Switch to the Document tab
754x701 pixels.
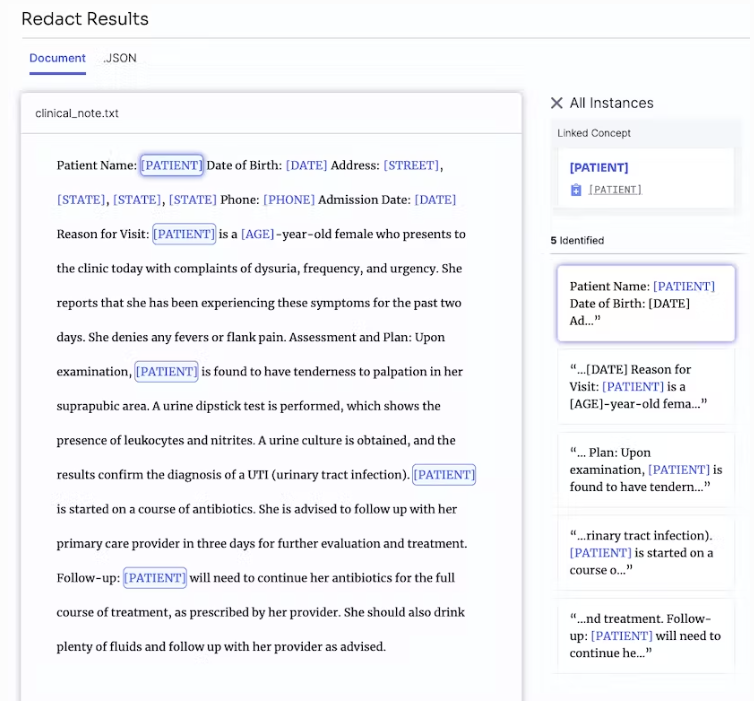click(57, 58)
